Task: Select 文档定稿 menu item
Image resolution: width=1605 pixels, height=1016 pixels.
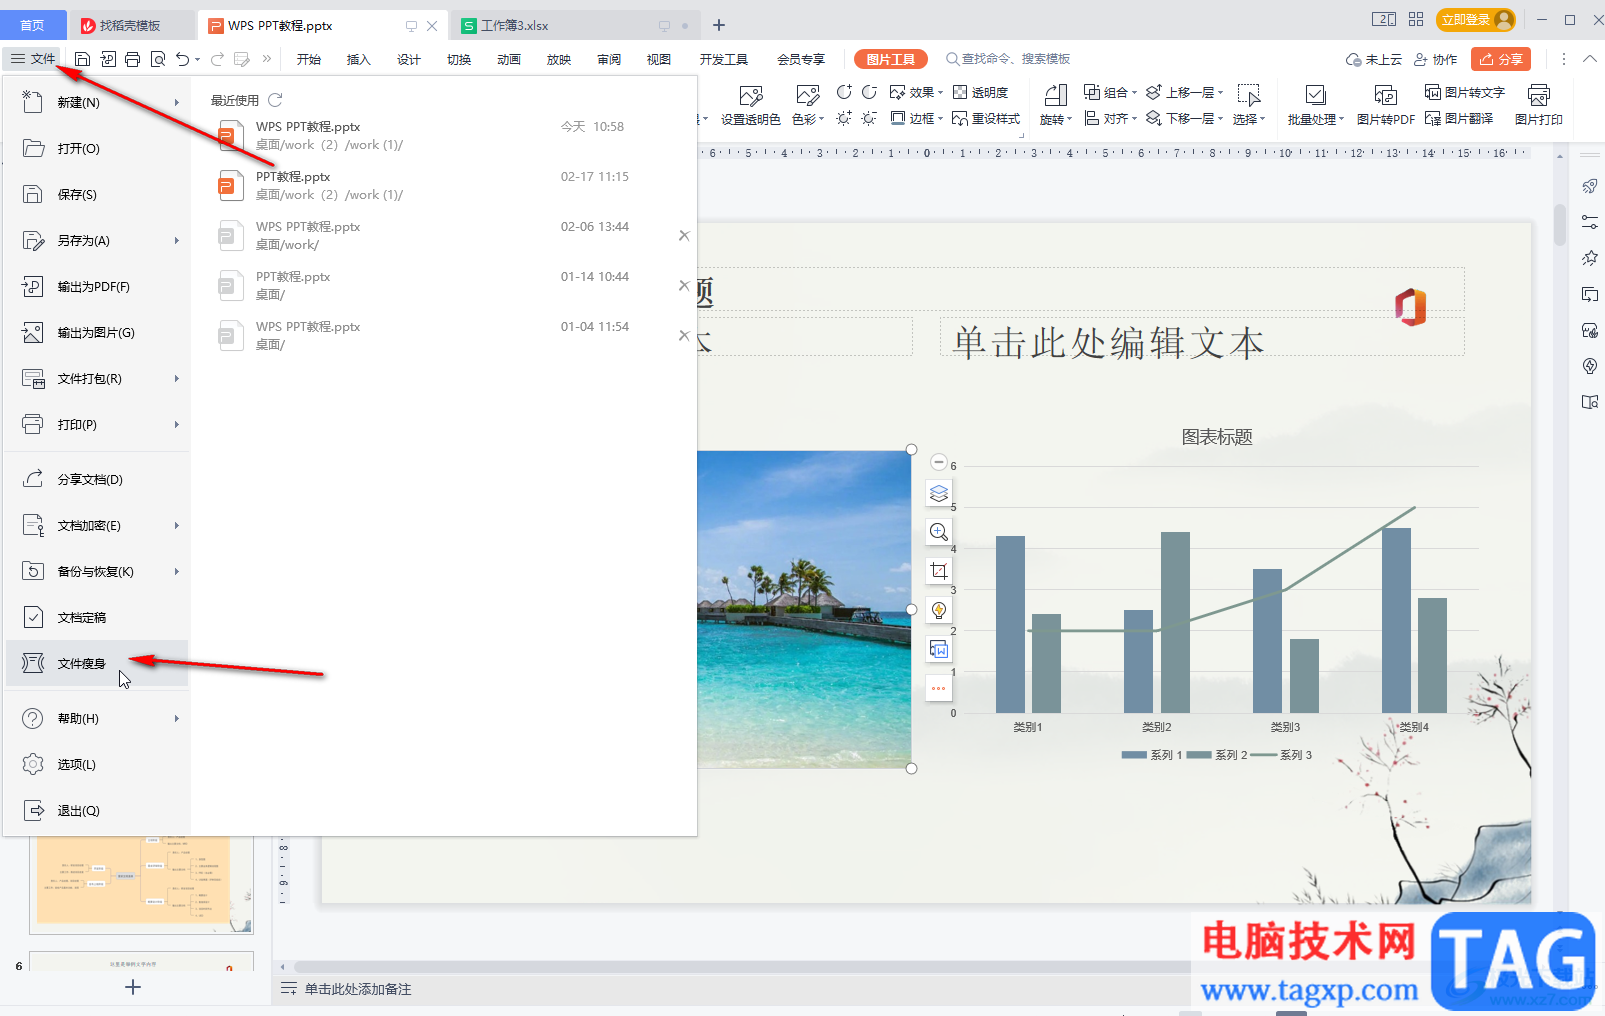Action: [97, 617]
